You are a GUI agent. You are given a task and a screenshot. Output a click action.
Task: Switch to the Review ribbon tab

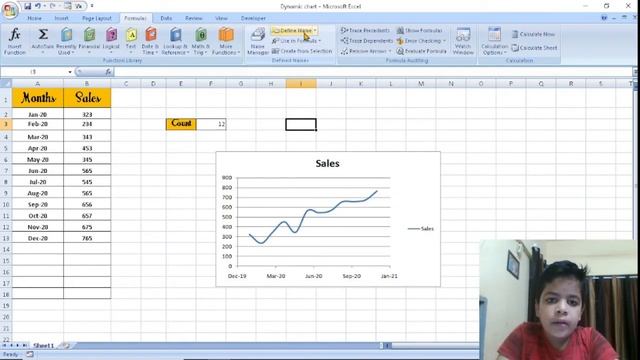tap(193, 18)
